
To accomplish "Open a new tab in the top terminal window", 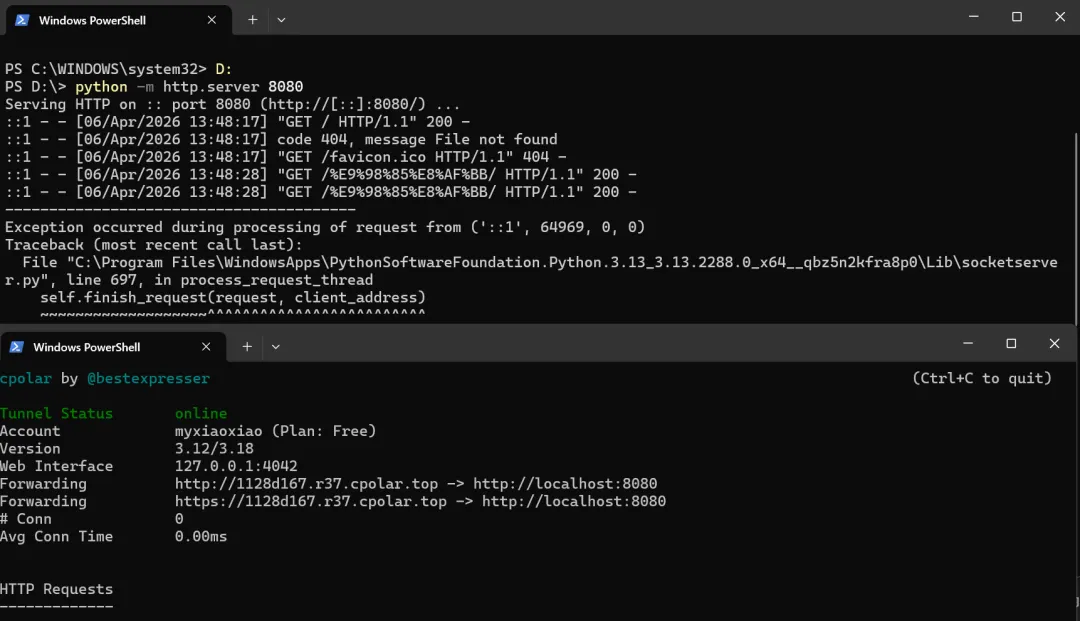I will click(x=253, y=20).
